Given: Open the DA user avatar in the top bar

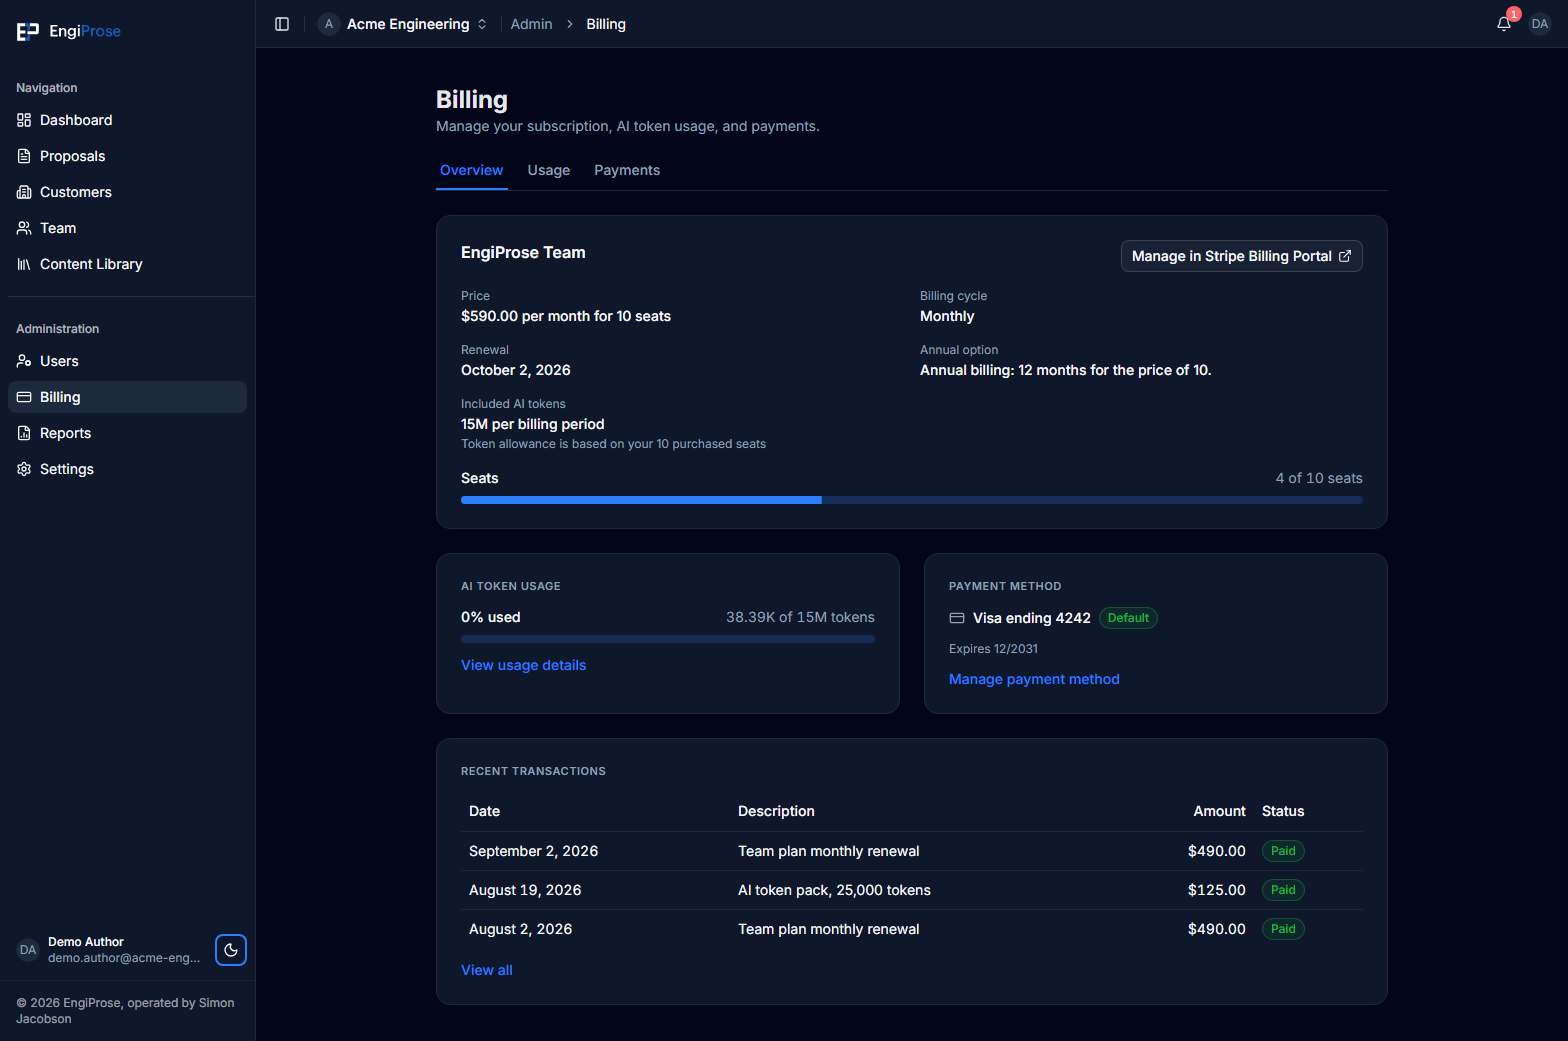Looking at the screenshot, I should 1540,24.
